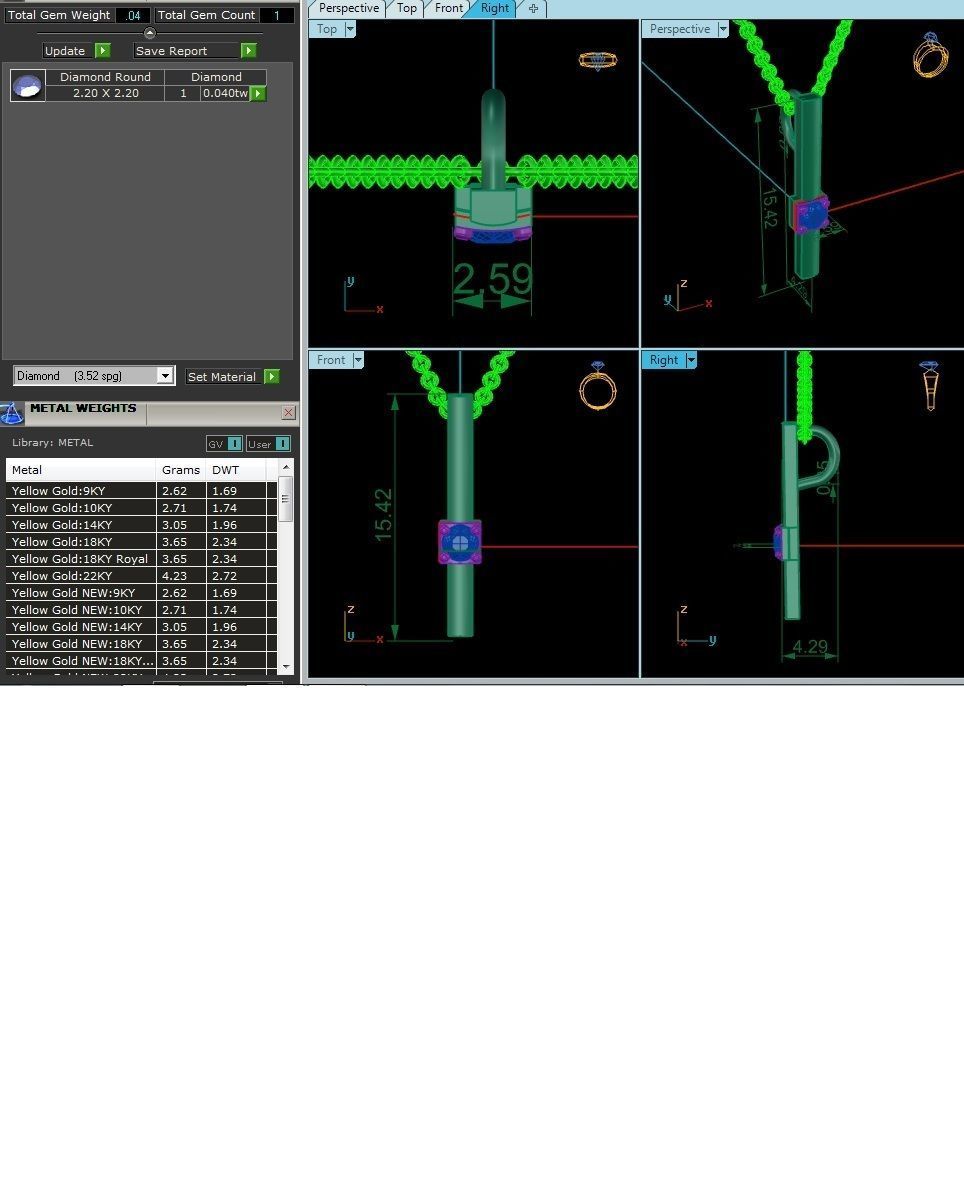Select the Yellow Gold:10KY row
The width and height of the screenshot is (964, 1204).
coord(141,508)
